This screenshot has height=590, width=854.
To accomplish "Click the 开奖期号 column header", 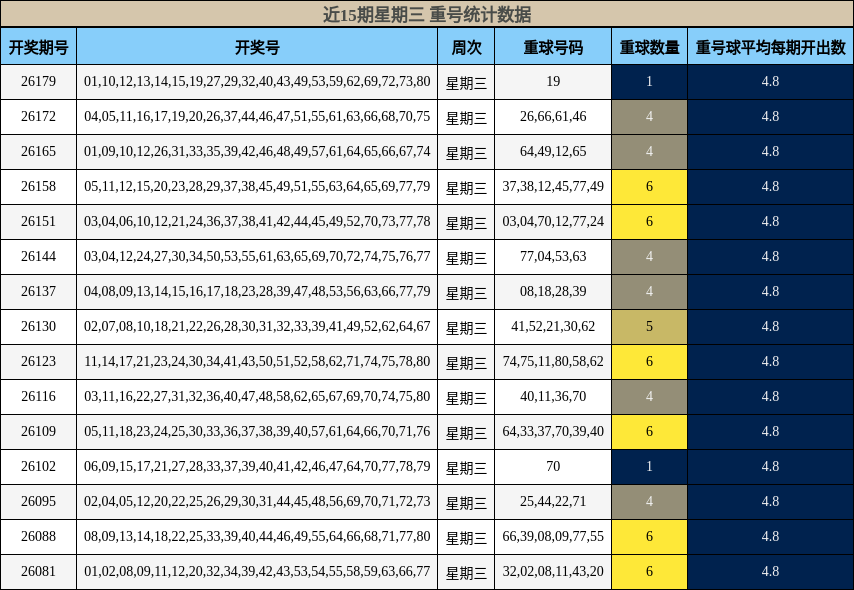I will [39, 46].
